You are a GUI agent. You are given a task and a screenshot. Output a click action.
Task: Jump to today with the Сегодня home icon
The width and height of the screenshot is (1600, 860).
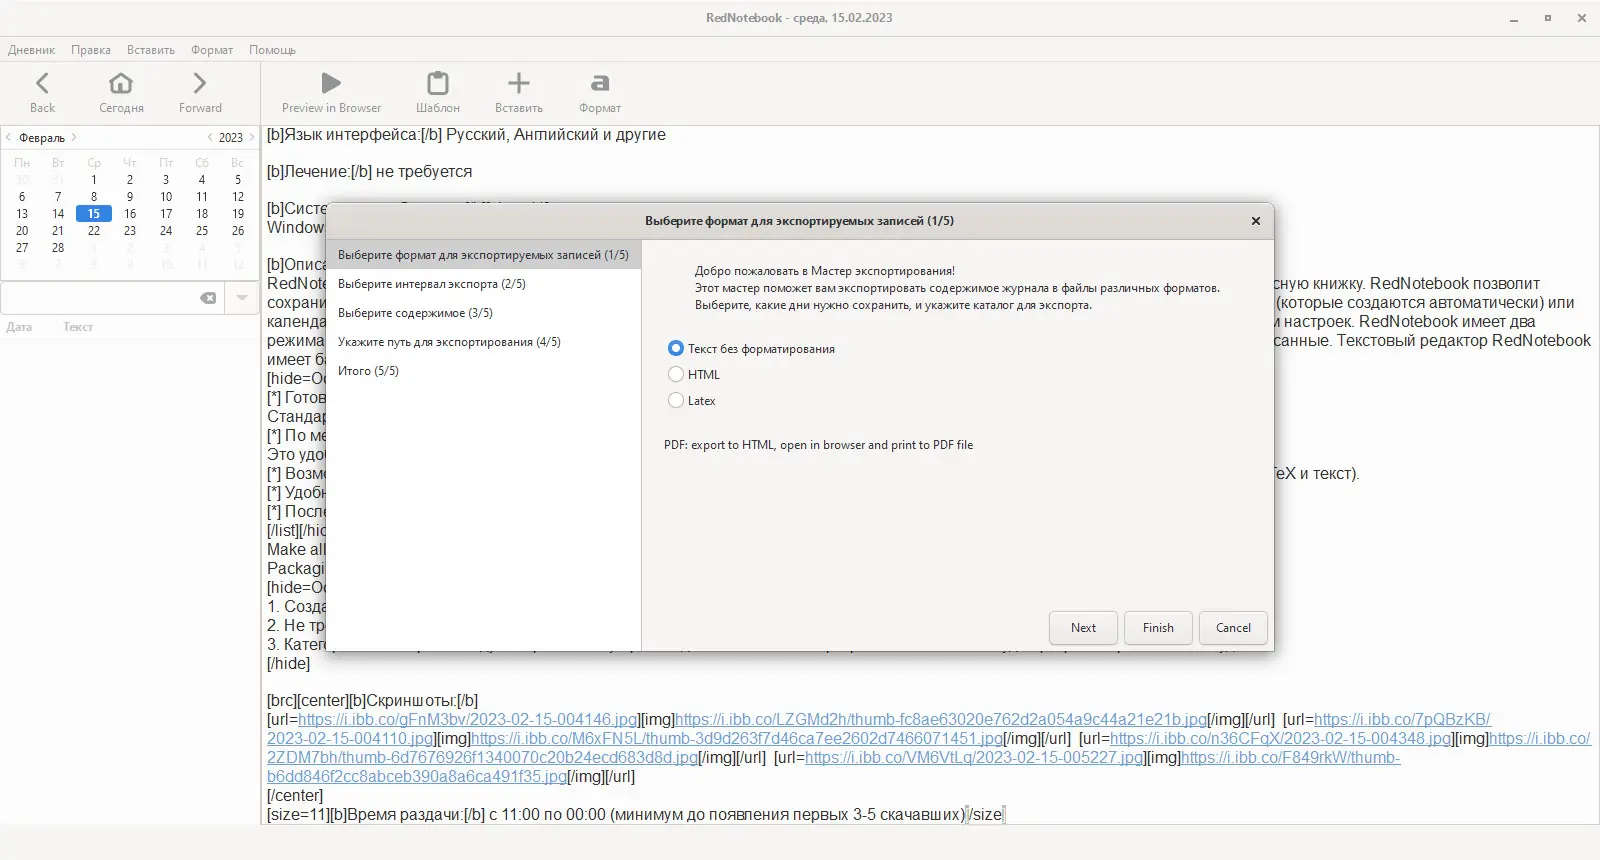click(121, 83)
